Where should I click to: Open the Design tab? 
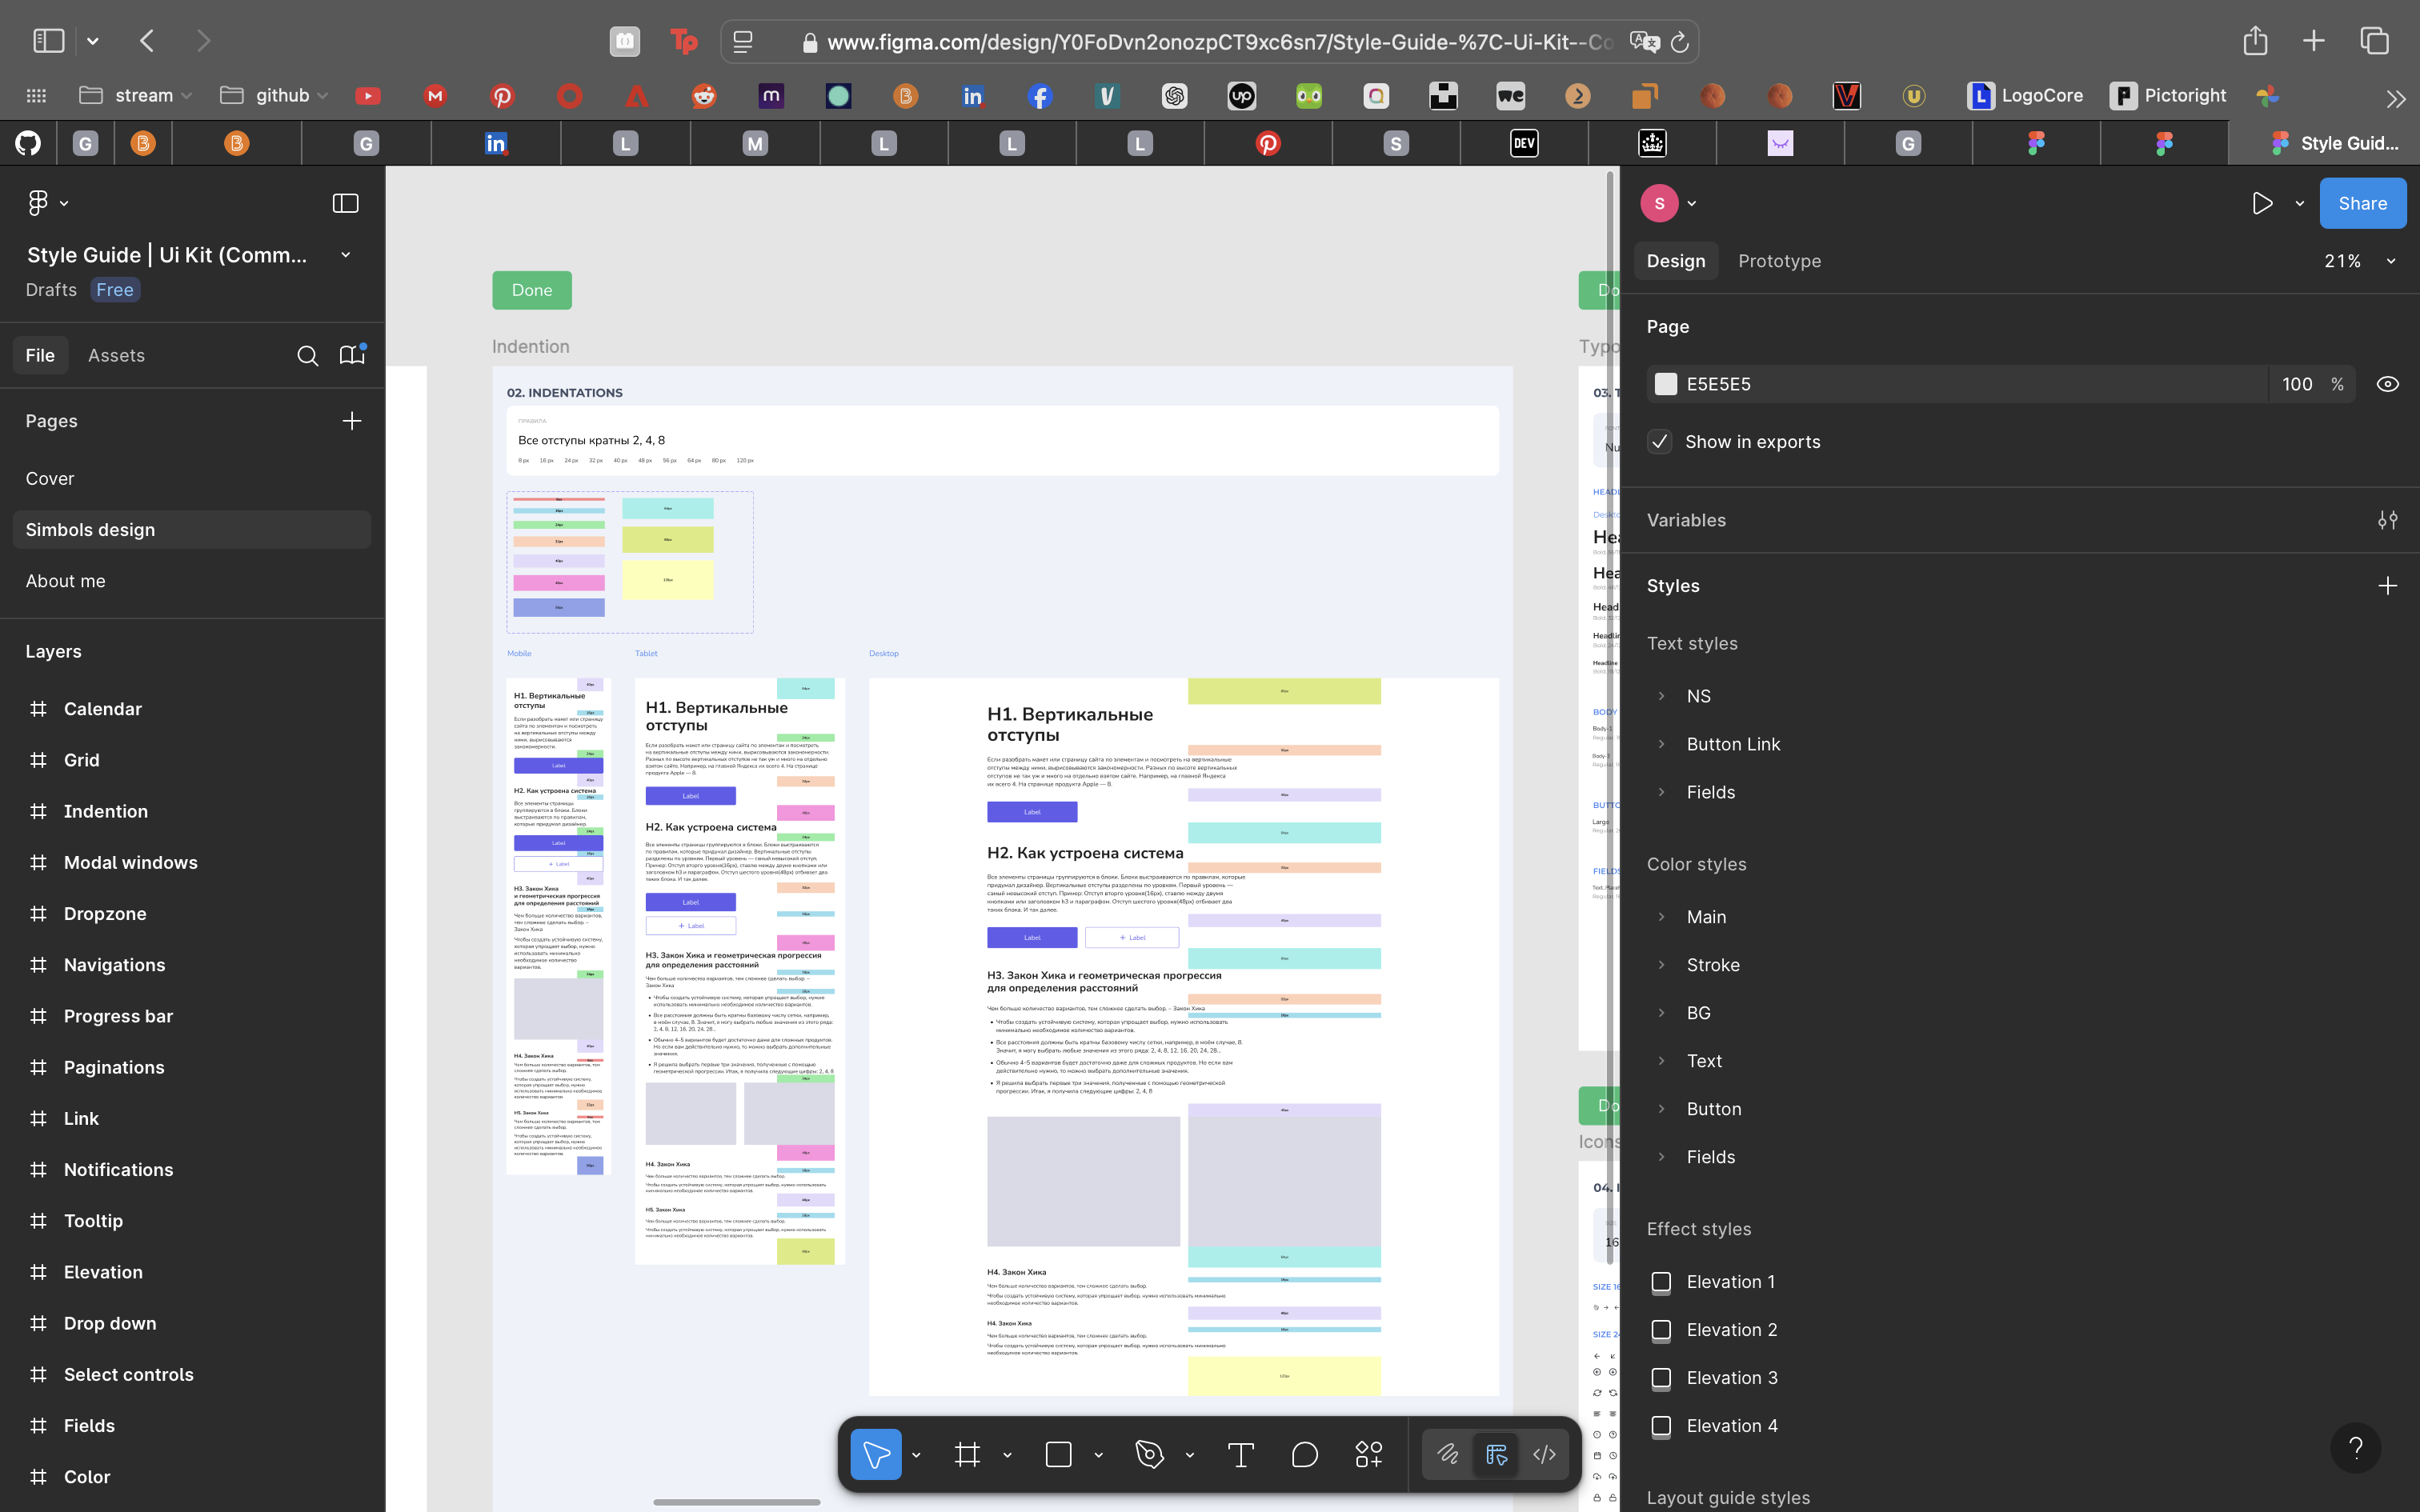(1676, 261)
